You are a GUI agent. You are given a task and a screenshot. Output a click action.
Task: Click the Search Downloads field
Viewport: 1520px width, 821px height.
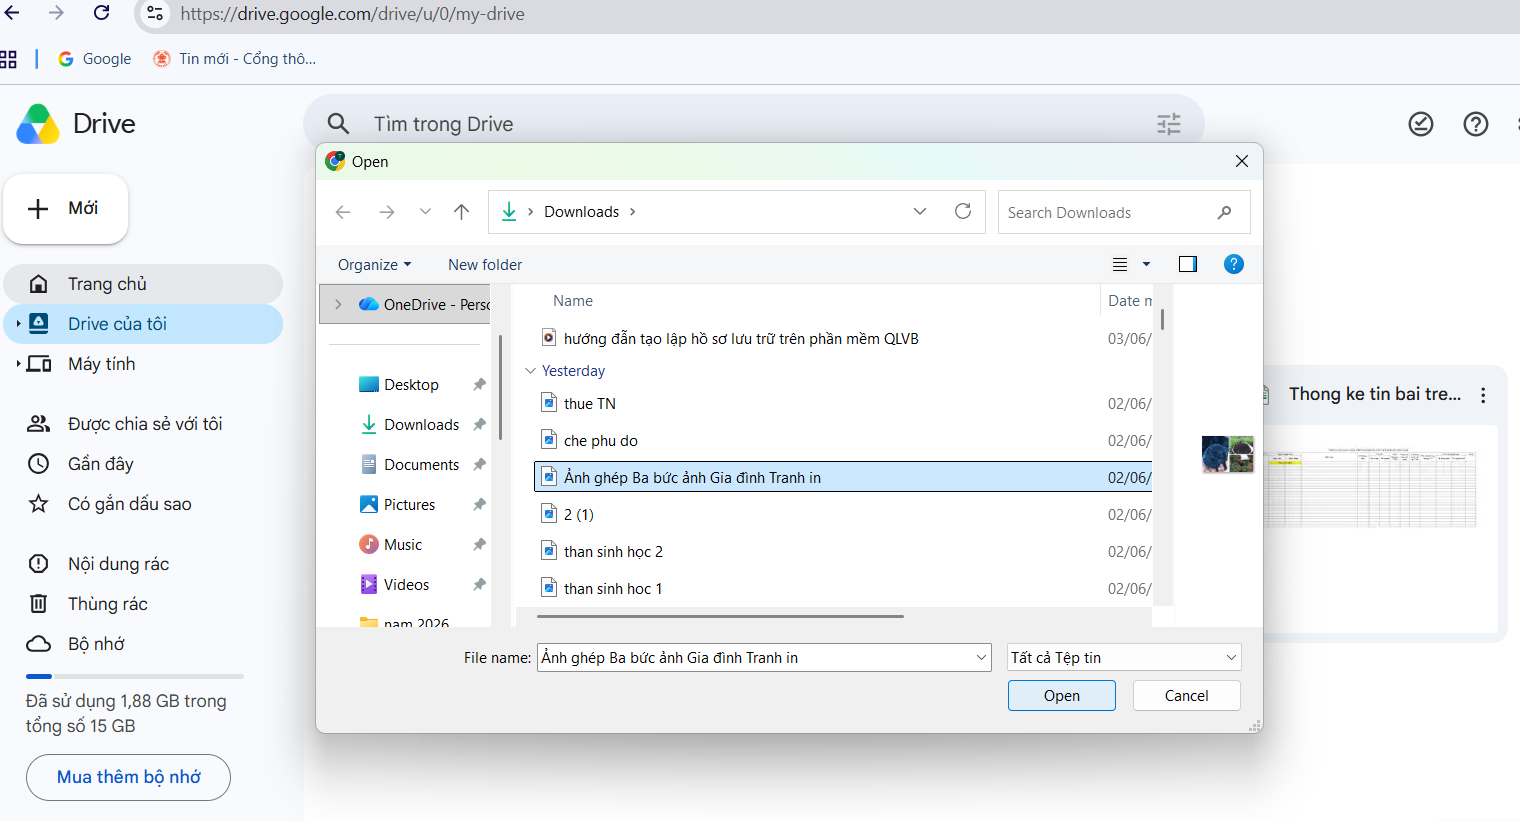(x=1124, y=212)
